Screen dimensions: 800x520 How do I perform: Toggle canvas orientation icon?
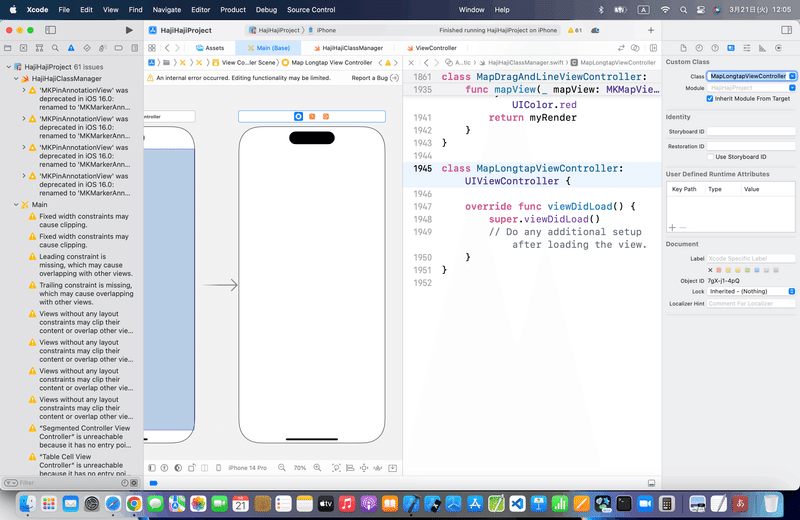tap(192, 467)
